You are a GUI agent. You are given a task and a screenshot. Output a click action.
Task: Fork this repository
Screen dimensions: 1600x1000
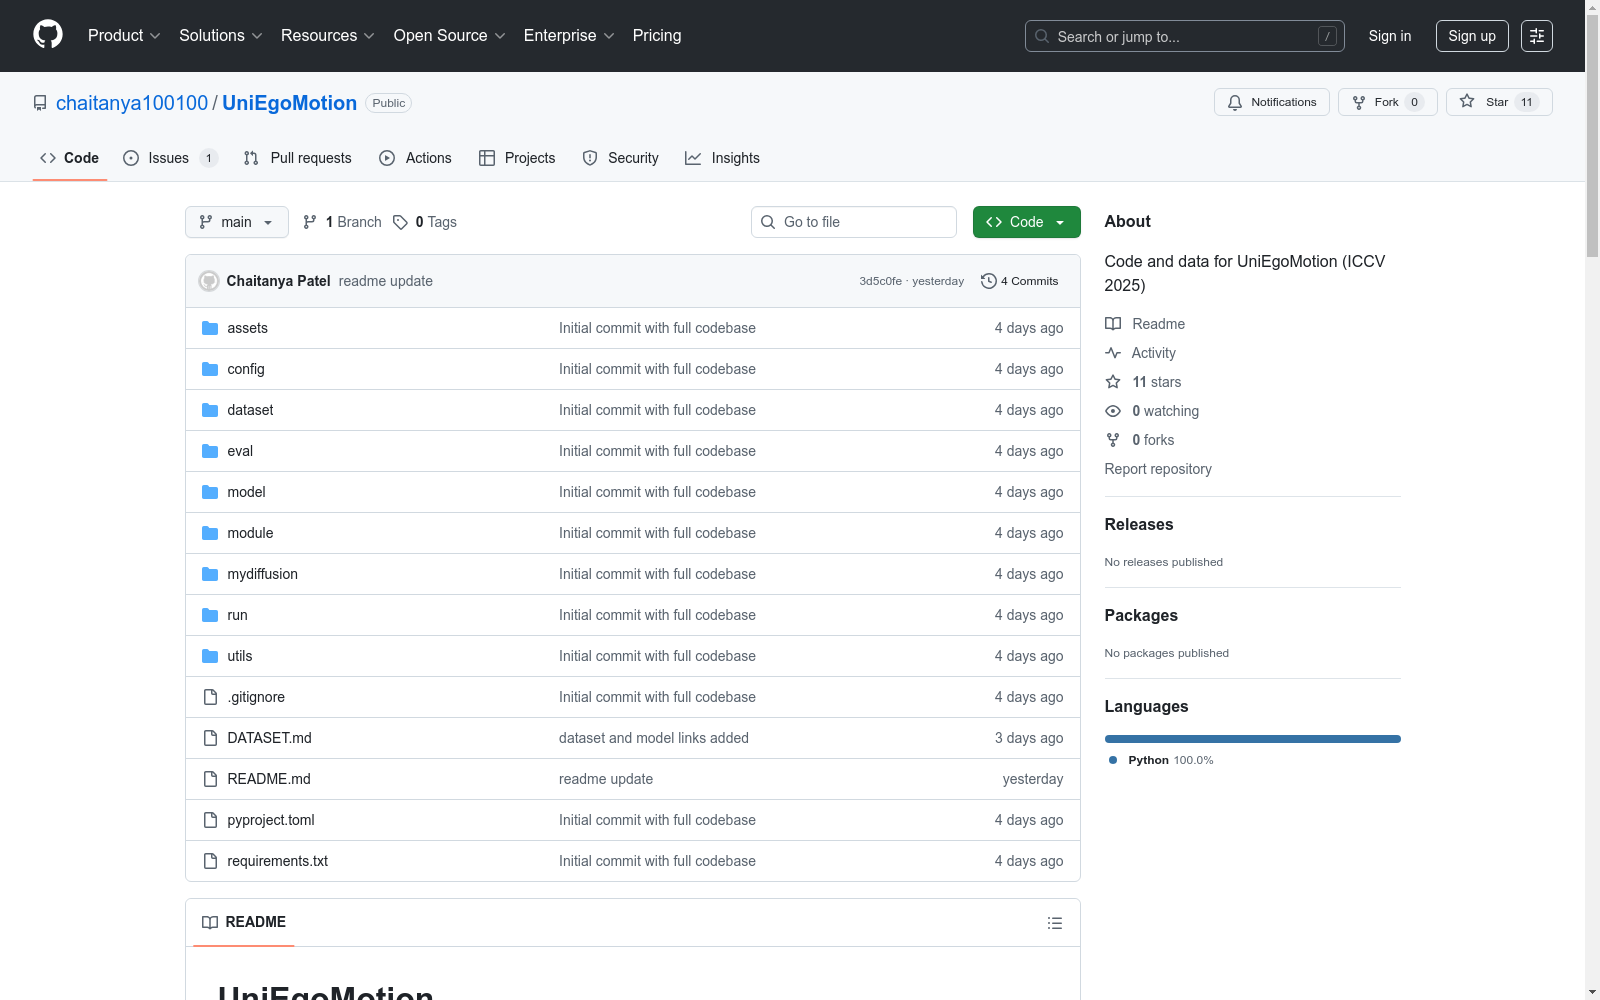coord(1388,102)
